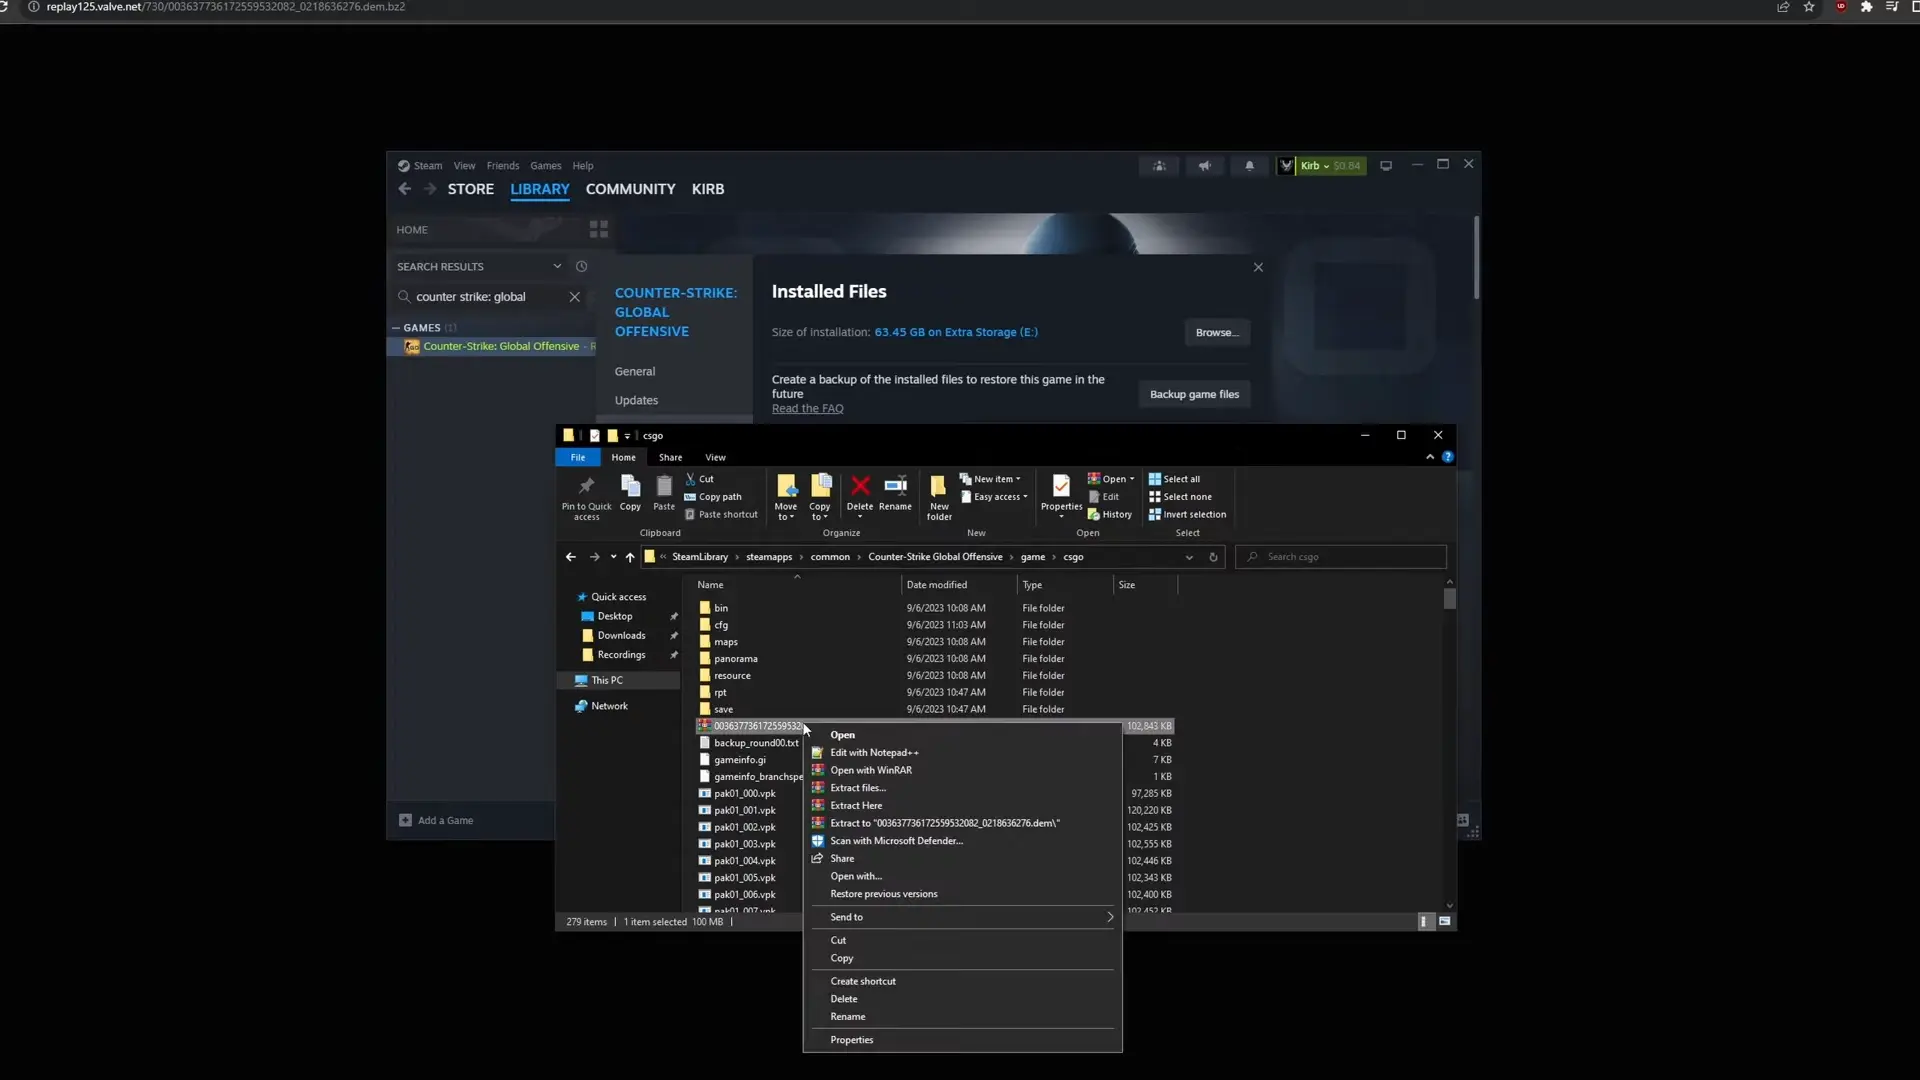
Task: Switch to large icons view in status bar
Action: click(1444, 922)
